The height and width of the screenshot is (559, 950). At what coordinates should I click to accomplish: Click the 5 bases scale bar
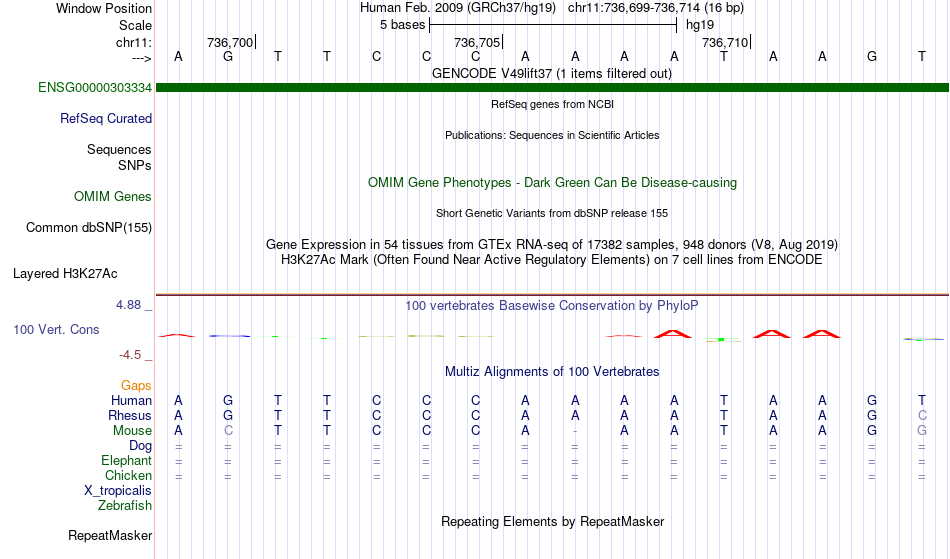coord(553,25)
